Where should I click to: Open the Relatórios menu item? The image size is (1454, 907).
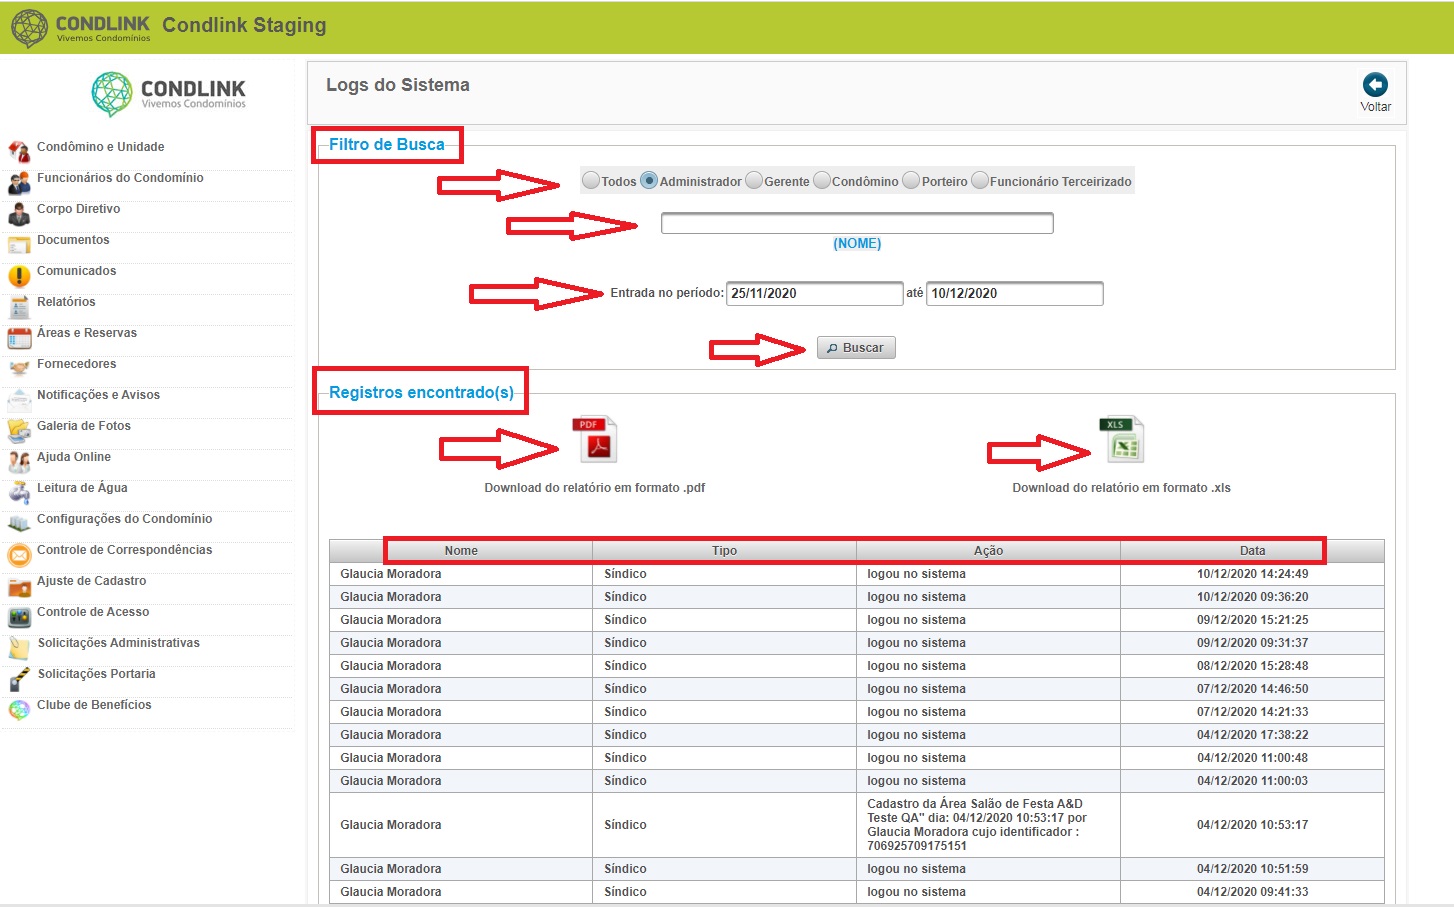pos(66,302)
